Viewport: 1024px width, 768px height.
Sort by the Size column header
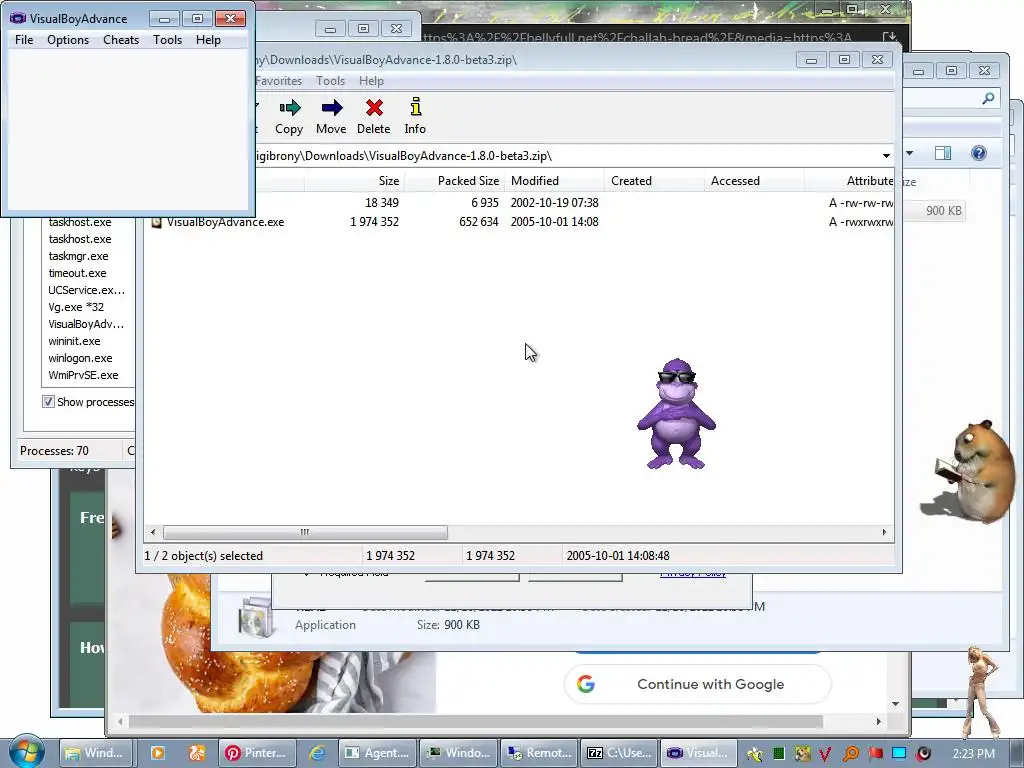click(355, 181)
